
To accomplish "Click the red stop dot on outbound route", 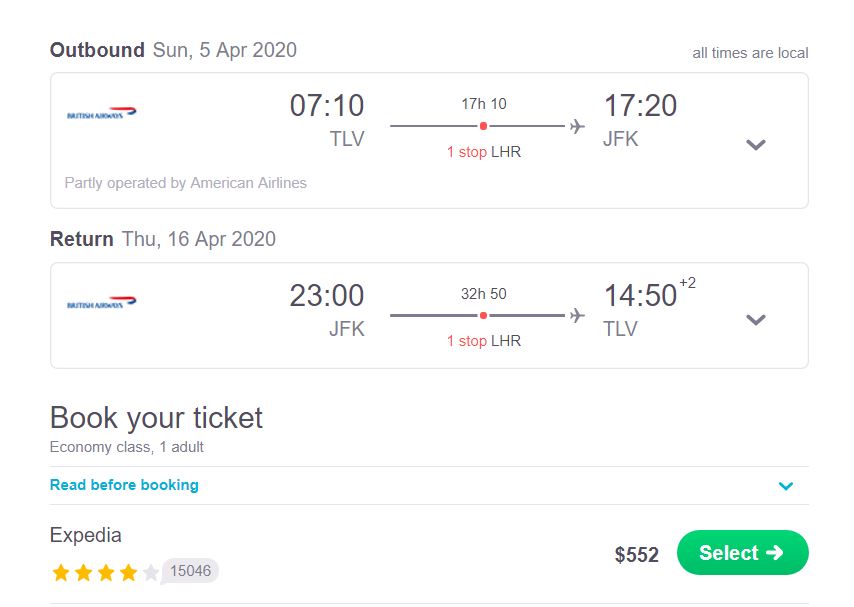I will click(483, 126).
